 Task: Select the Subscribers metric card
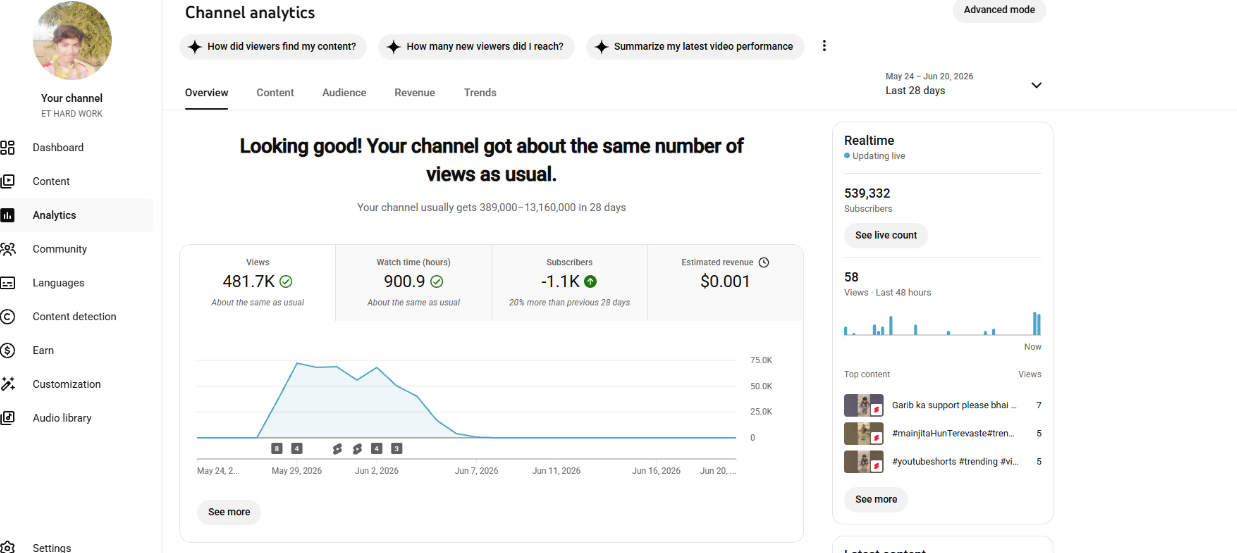click(569, 283)
